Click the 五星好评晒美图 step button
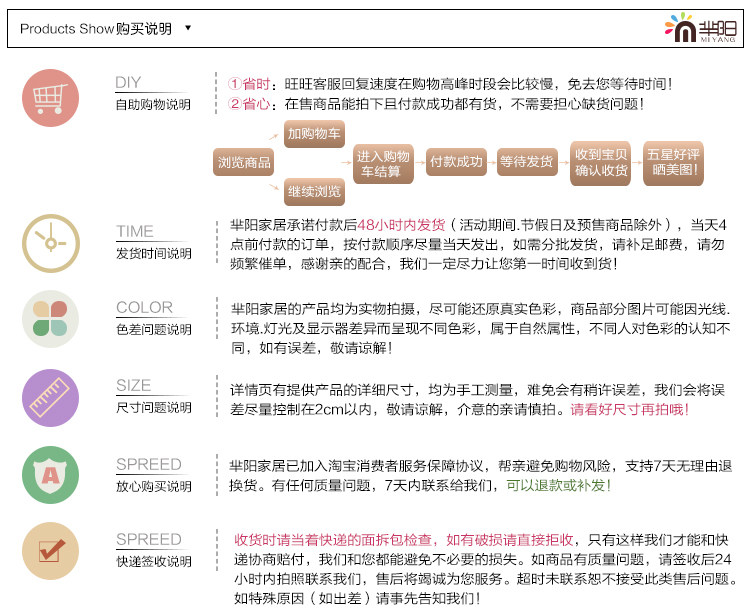This screenshot has height=612, width=750. pos(673,163)
